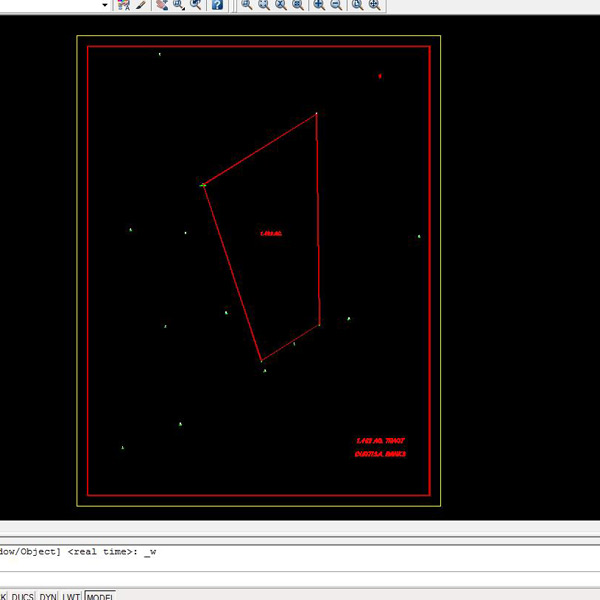The height and width of the screenshot is (600, 600).
Task: Click the text style icon with letter A
Action: point(124,5)
